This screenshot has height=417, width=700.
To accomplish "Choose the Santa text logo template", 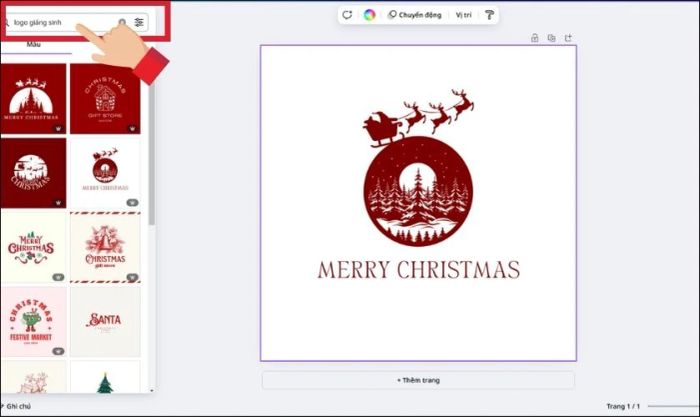I will coord(105,321).
